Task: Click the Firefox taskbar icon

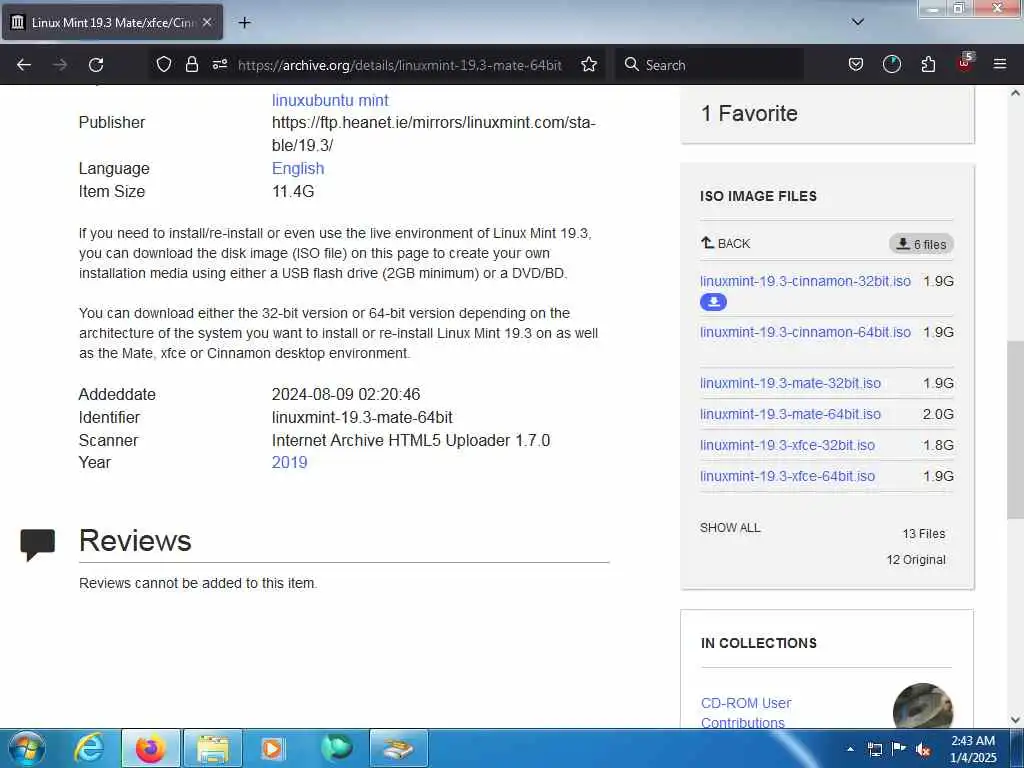Action: (150, 748)
